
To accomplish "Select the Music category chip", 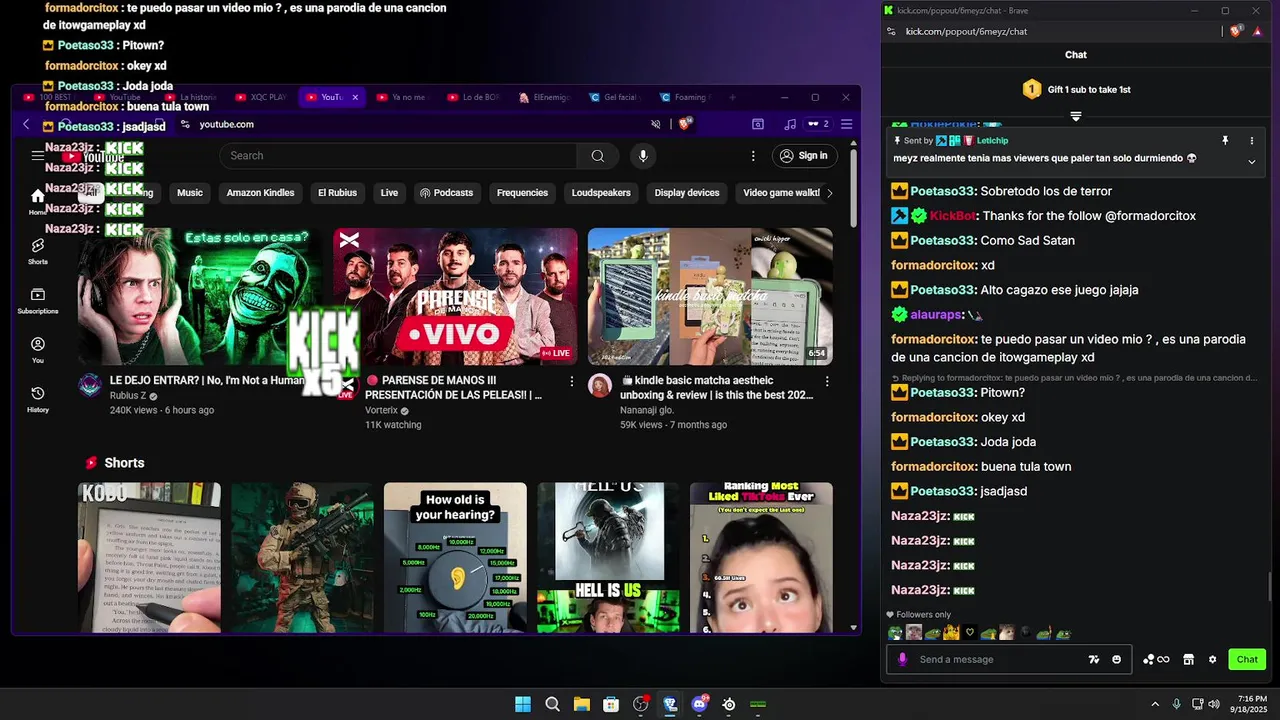I will tap(190, 193).
